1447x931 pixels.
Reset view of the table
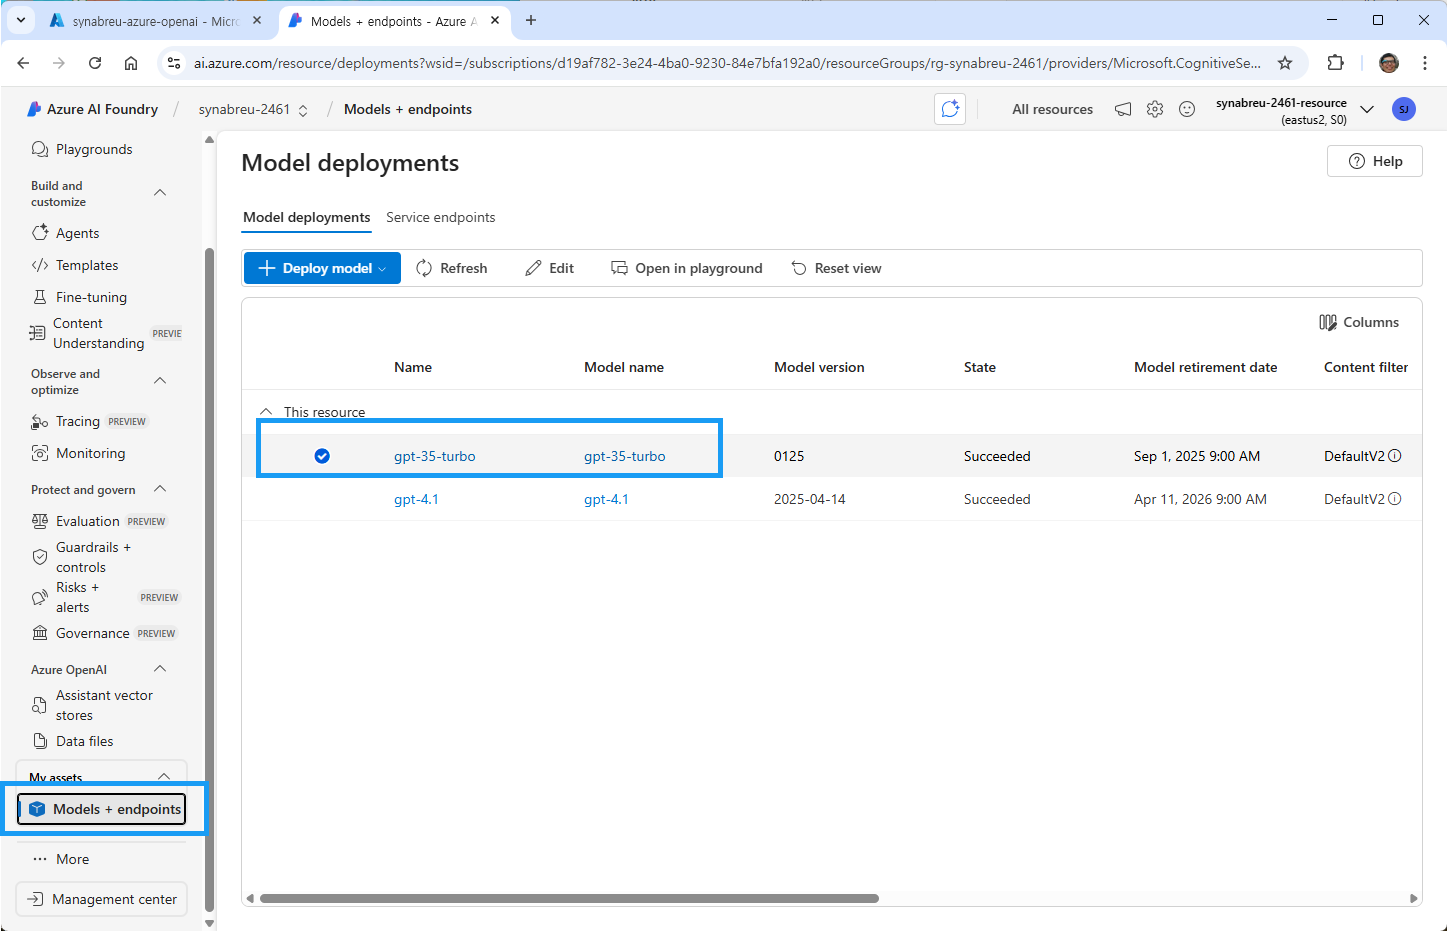(837, 268)
